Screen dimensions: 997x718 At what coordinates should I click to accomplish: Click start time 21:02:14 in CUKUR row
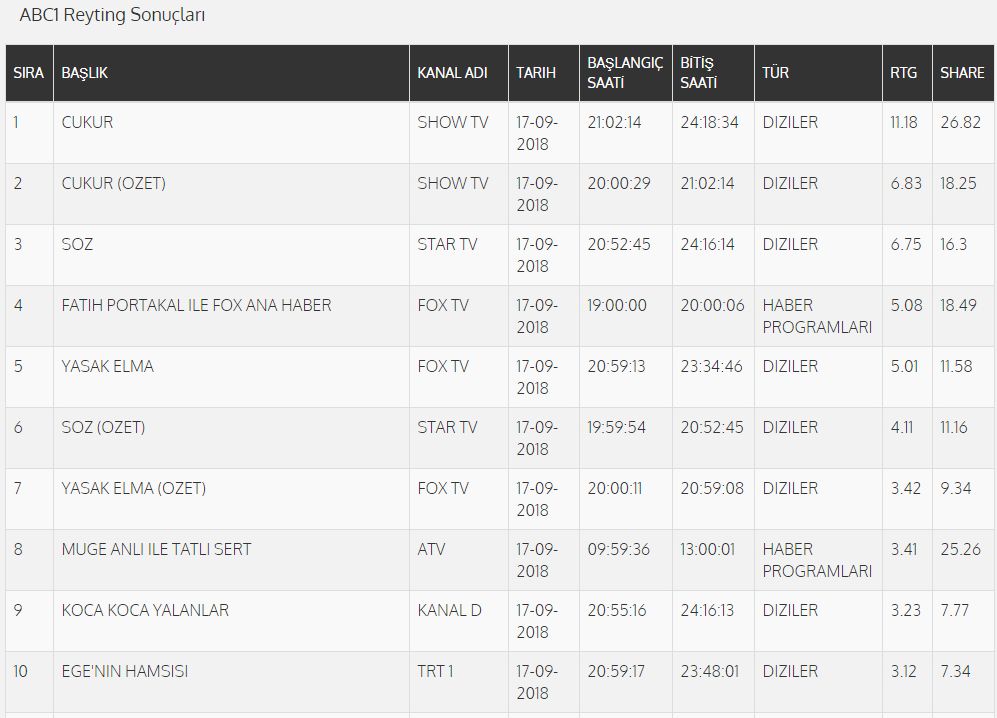[614, 122]
